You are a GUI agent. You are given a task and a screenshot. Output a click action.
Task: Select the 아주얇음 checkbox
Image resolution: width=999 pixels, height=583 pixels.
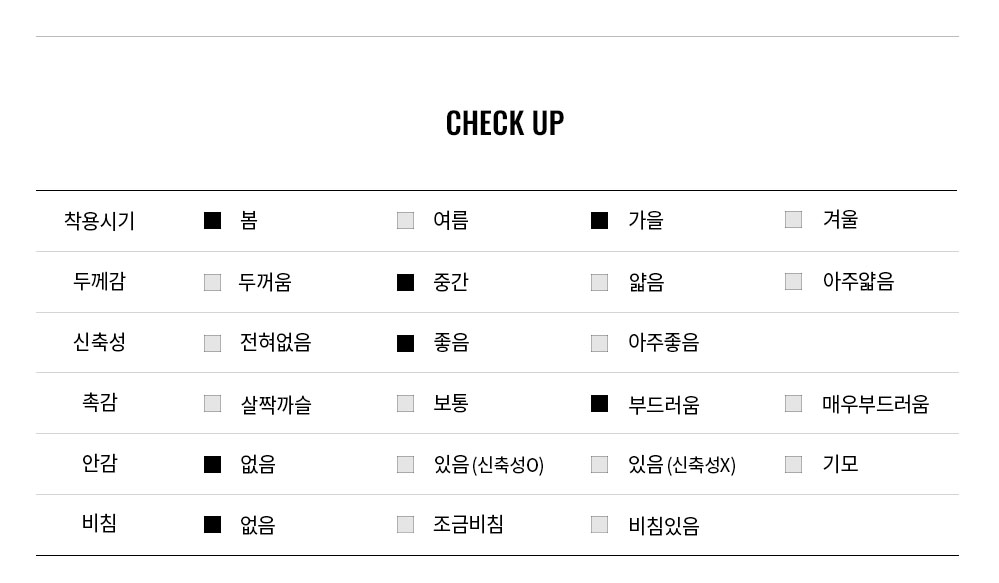click(793, 281)
